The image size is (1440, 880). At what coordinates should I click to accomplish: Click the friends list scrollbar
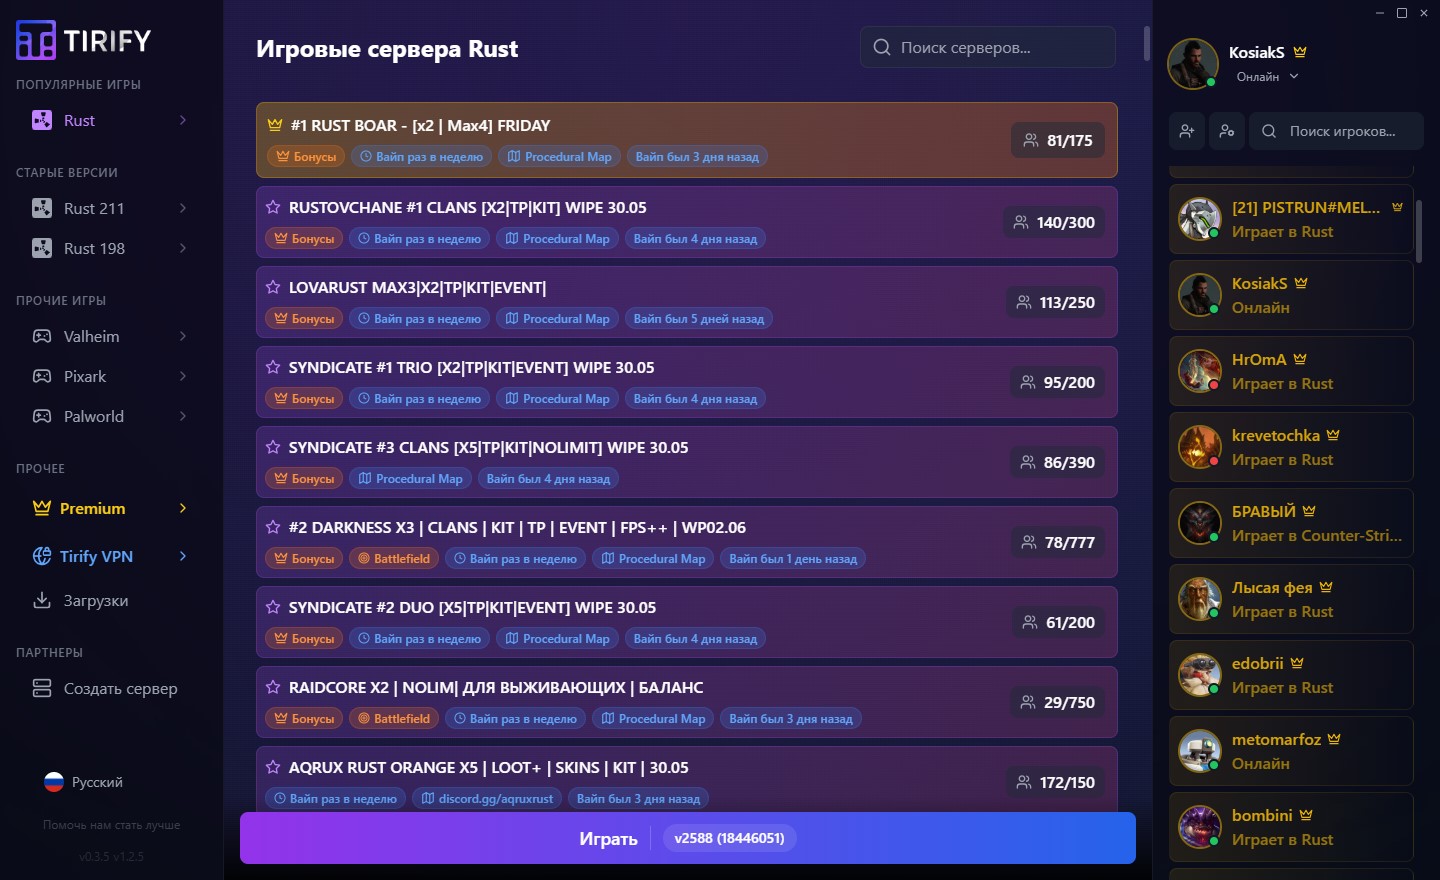click(1419, 230)
